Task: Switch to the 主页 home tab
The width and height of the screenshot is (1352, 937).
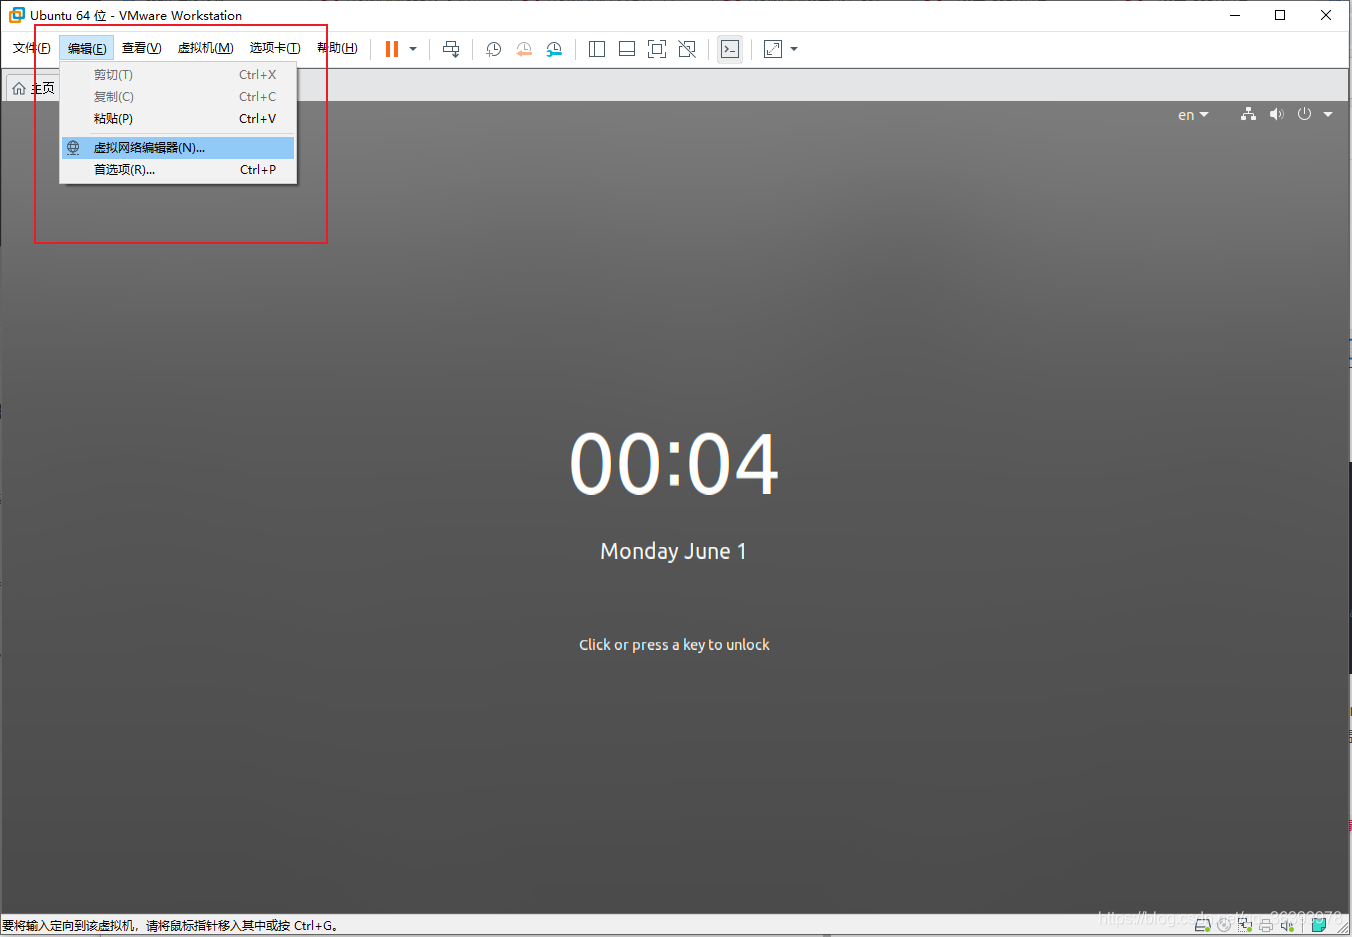Action: pos(33,88)
